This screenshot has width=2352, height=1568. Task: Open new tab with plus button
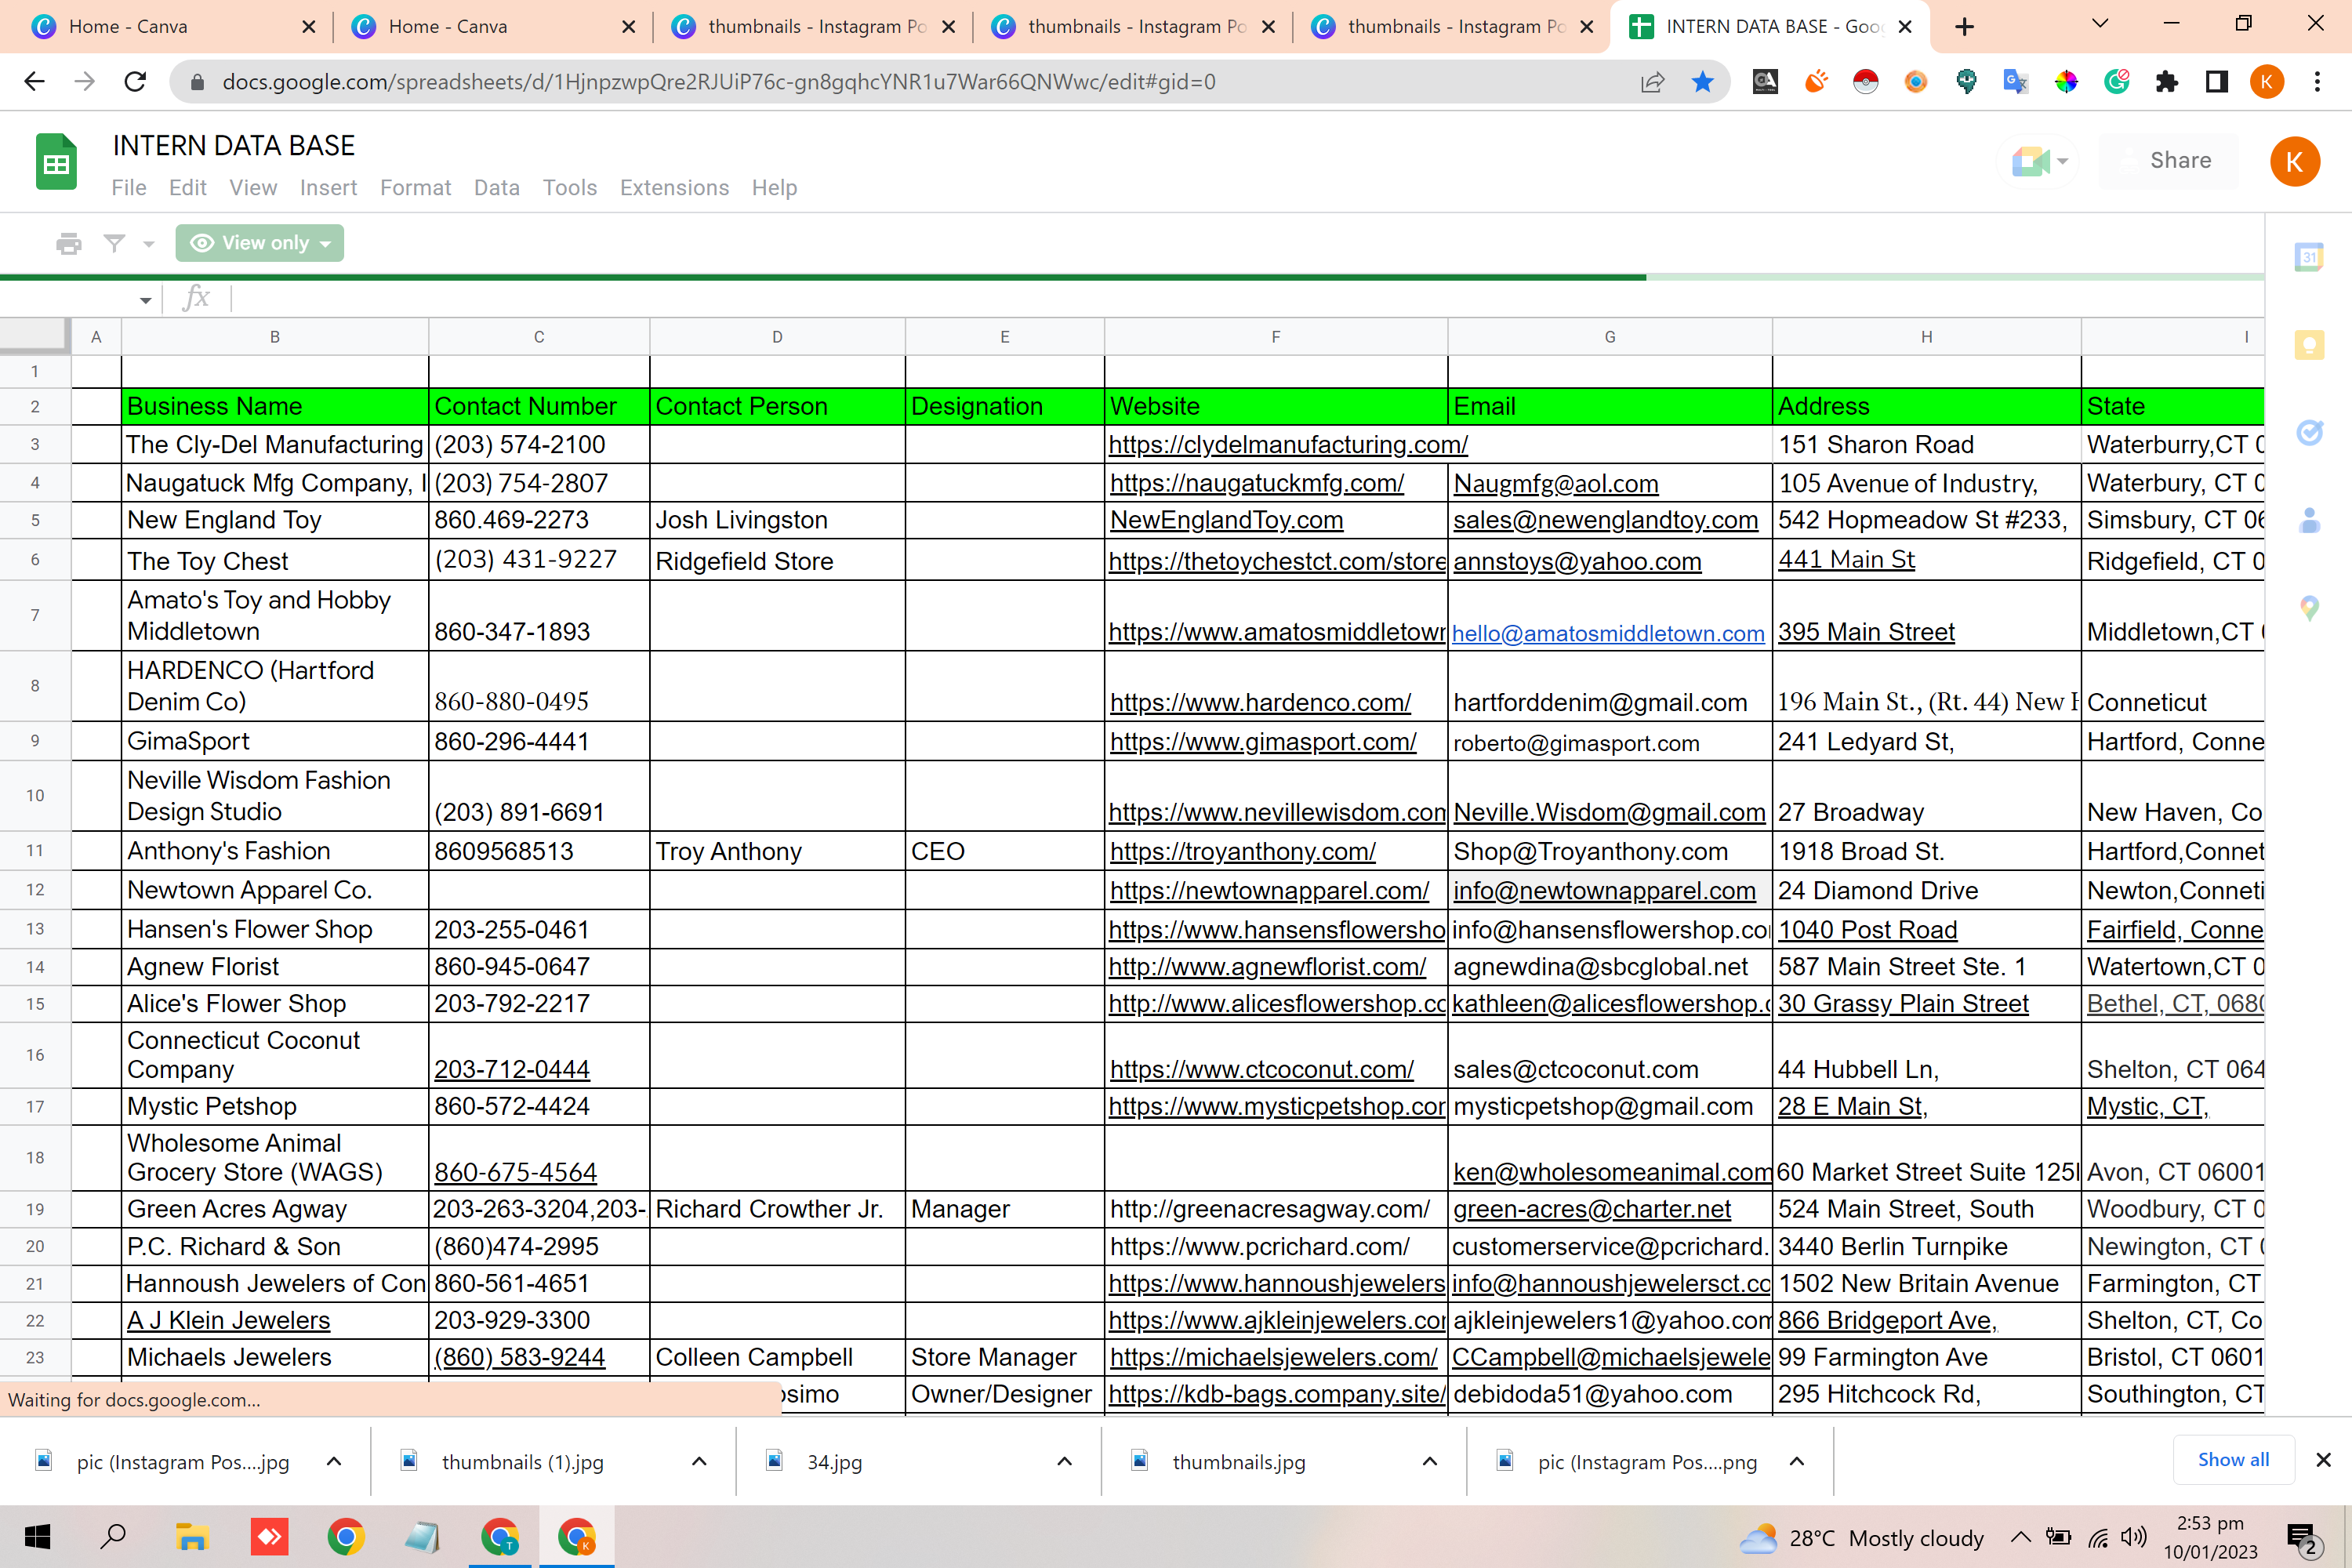point(1964,27)
